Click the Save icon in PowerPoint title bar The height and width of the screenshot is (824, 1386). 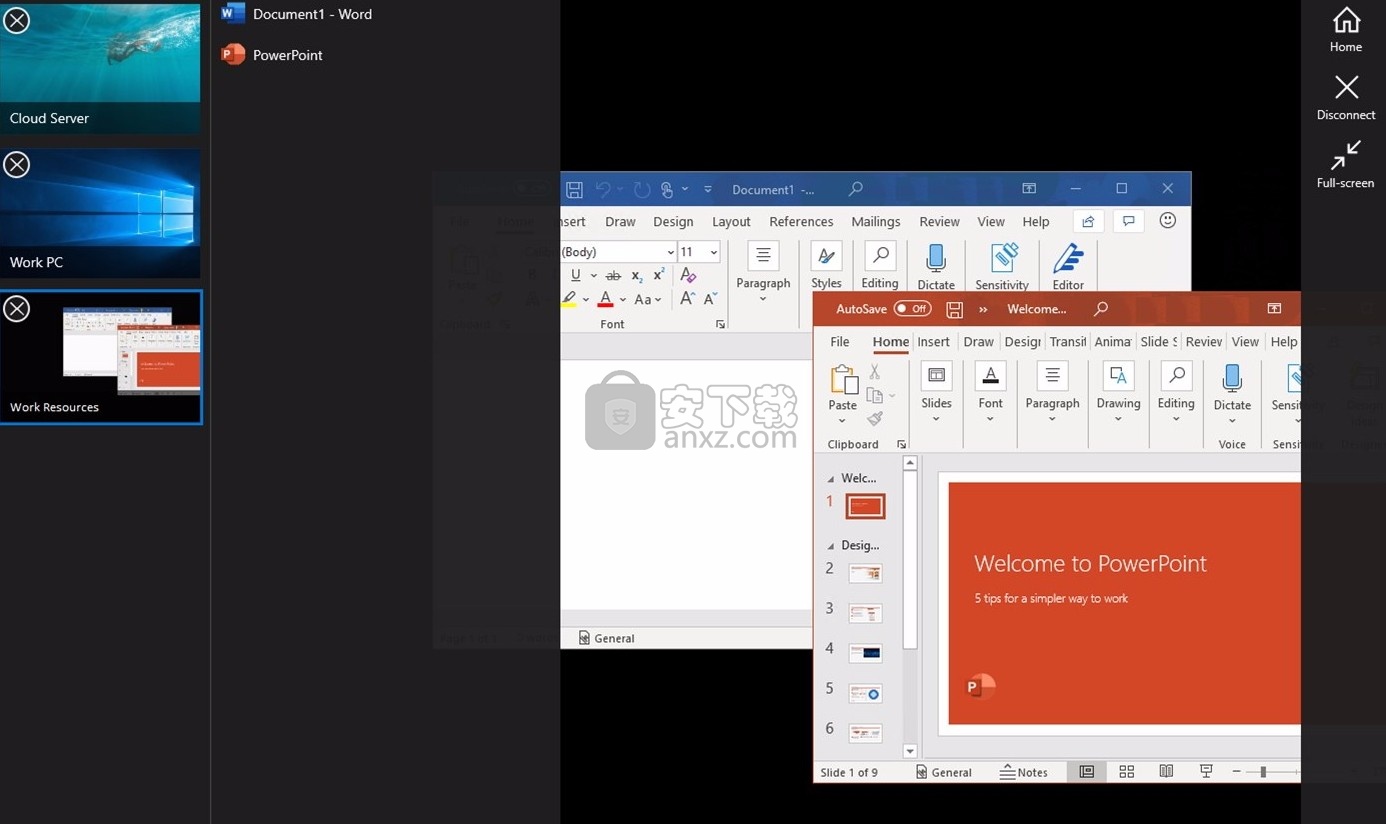pyautogui.click(x=954, y=309)
